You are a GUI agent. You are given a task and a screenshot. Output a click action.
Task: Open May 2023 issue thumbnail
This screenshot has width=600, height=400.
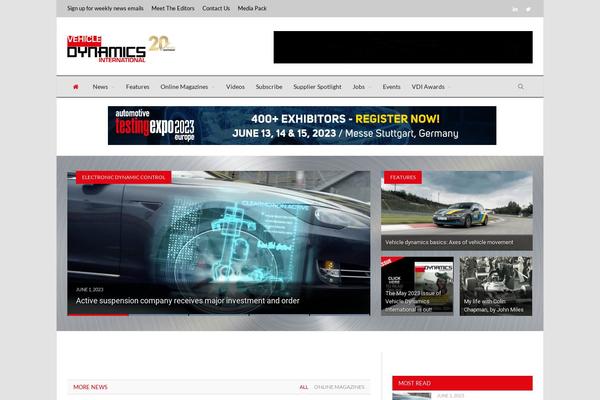coord(417,286)
